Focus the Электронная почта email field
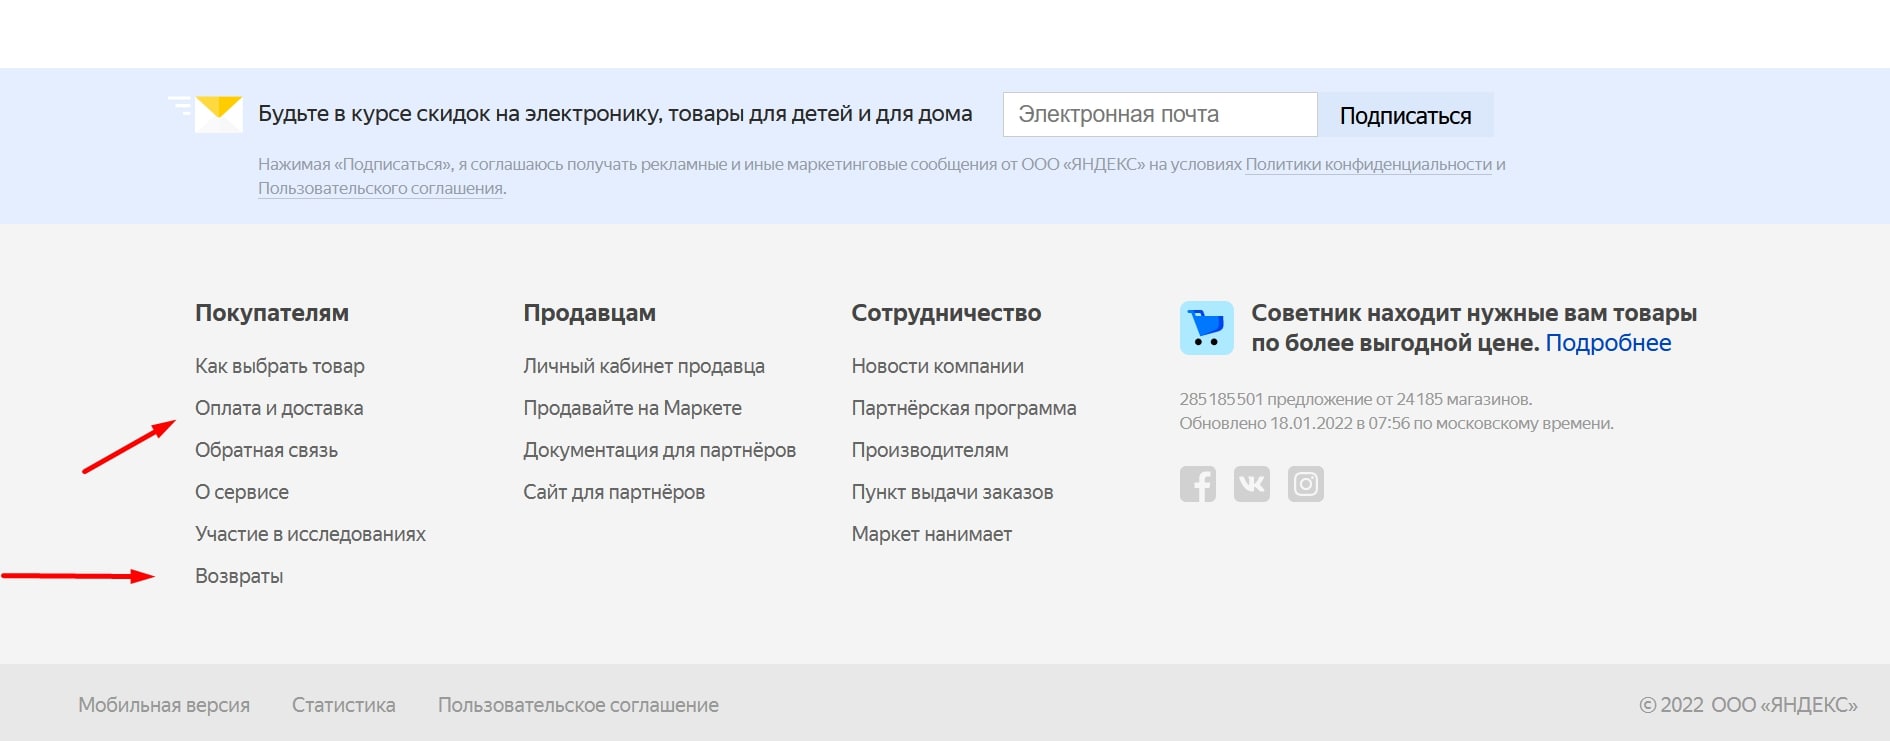The height and width of the screenshot is (741, 1890). (1160, 114)
